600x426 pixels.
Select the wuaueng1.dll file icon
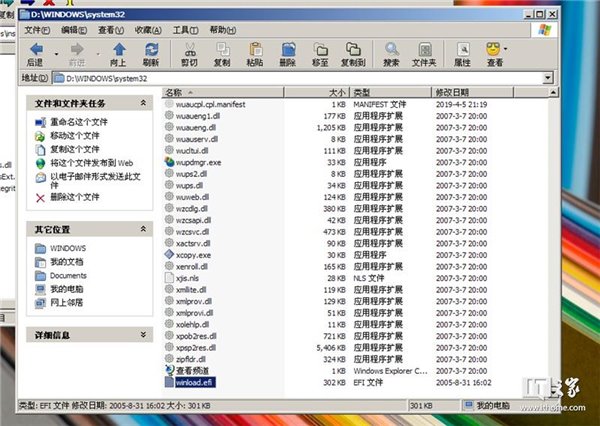click(169, 116)
